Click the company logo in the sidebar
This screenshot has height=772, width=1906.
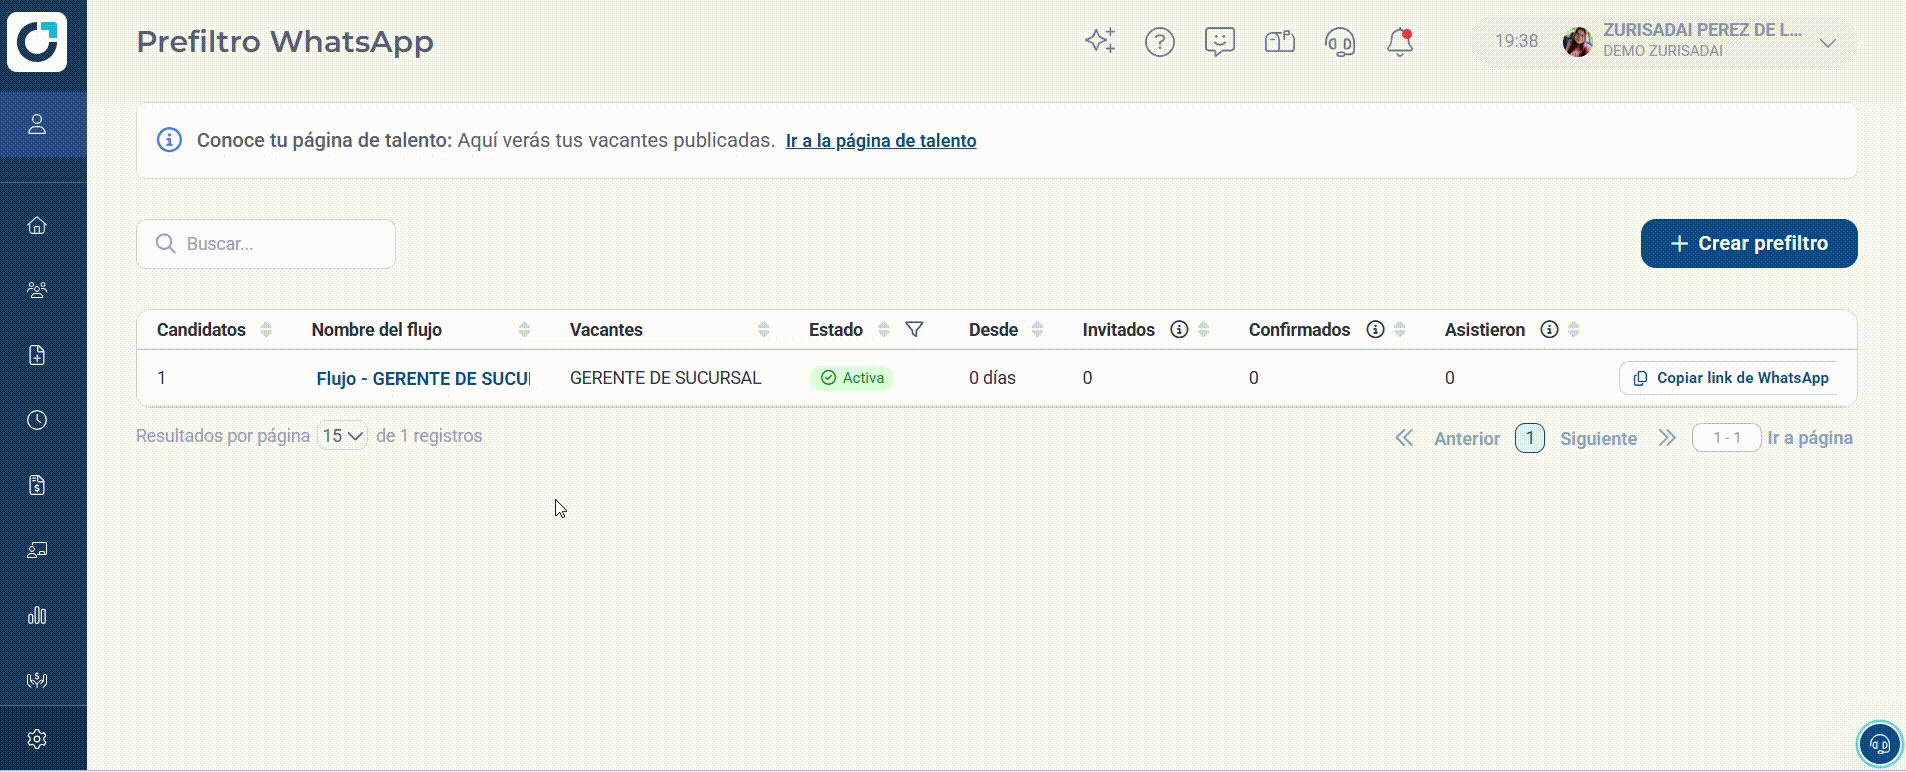click(x=37, y=42)
